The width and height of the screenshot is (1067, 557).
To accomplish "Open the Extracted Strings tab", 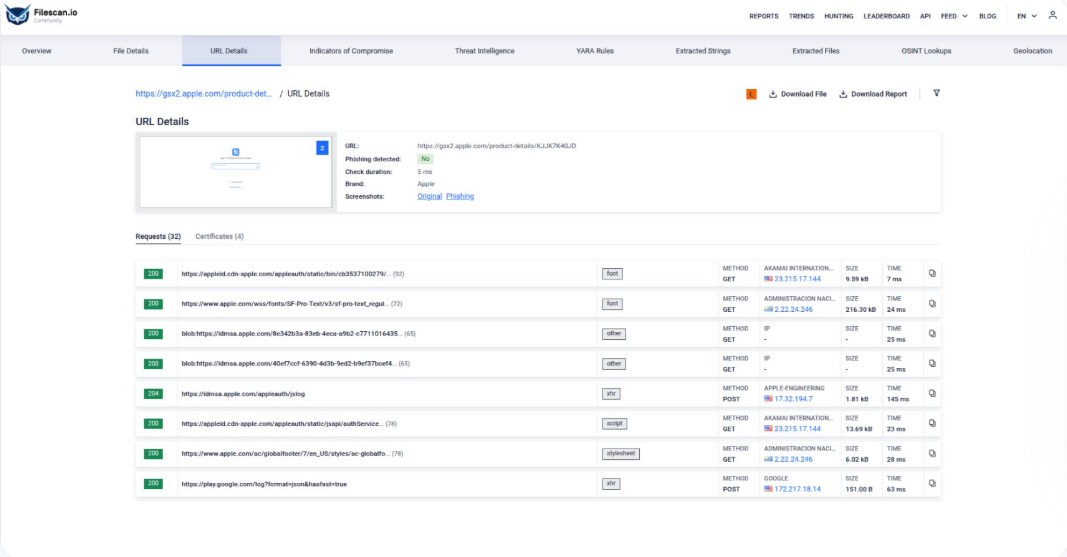I will (x=703, y=51).
